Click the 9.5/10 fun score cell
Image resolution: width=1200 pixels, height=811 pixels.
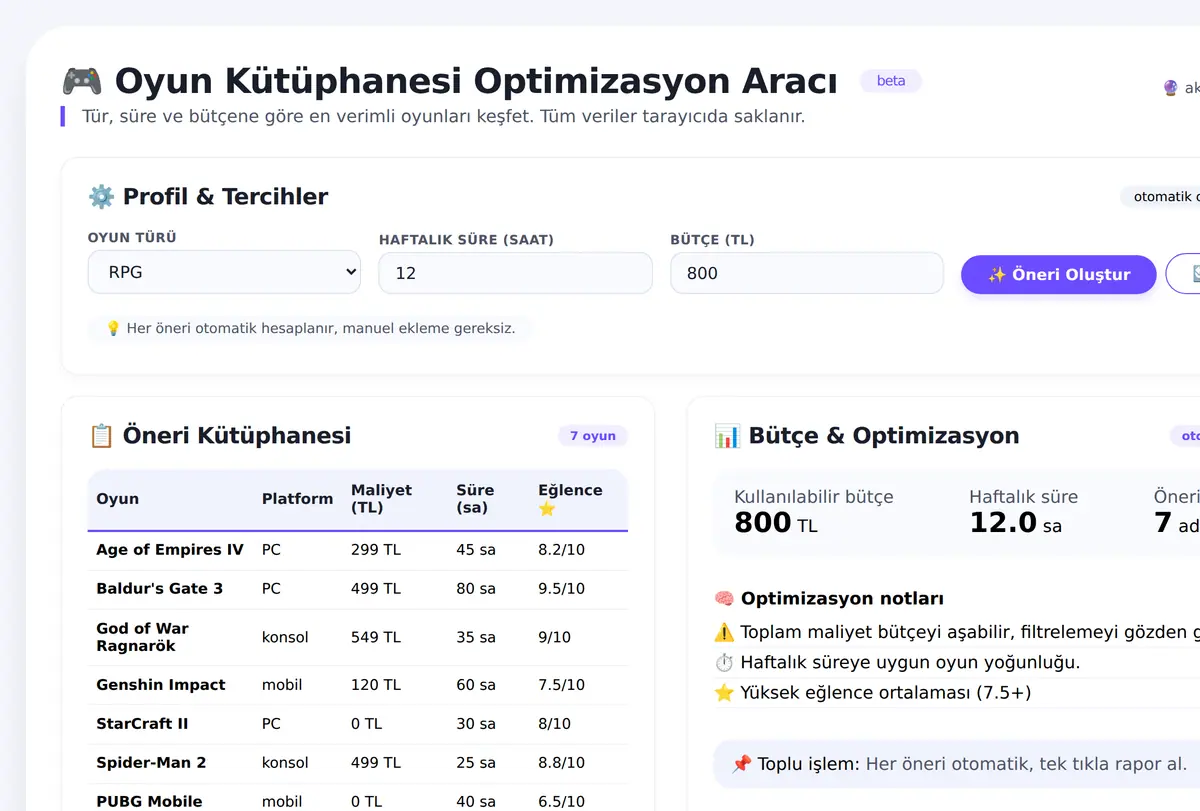point(561,589)
